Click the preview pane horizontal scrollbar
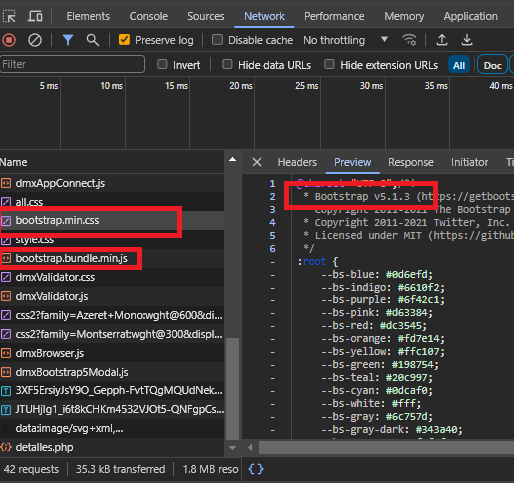The width and height of the screenshot is (514, 483). (x=386, y=447)
